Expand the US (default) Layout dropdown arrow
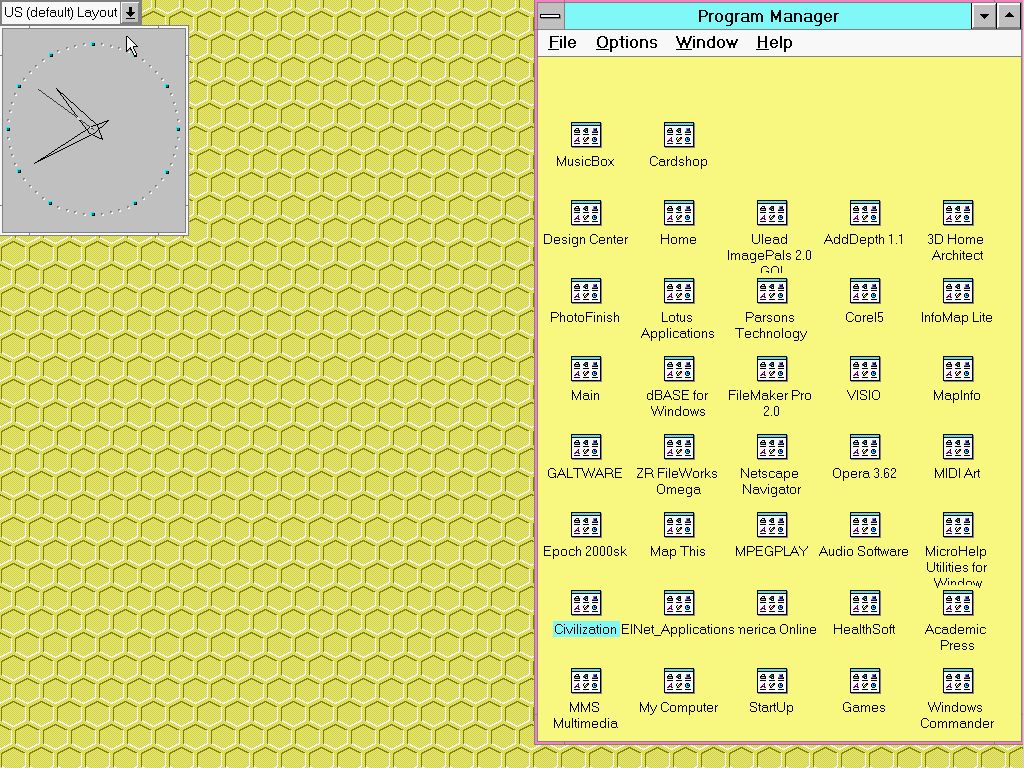Image resolution: width=1024 pixels, height=768 pixels. (130, 13)
